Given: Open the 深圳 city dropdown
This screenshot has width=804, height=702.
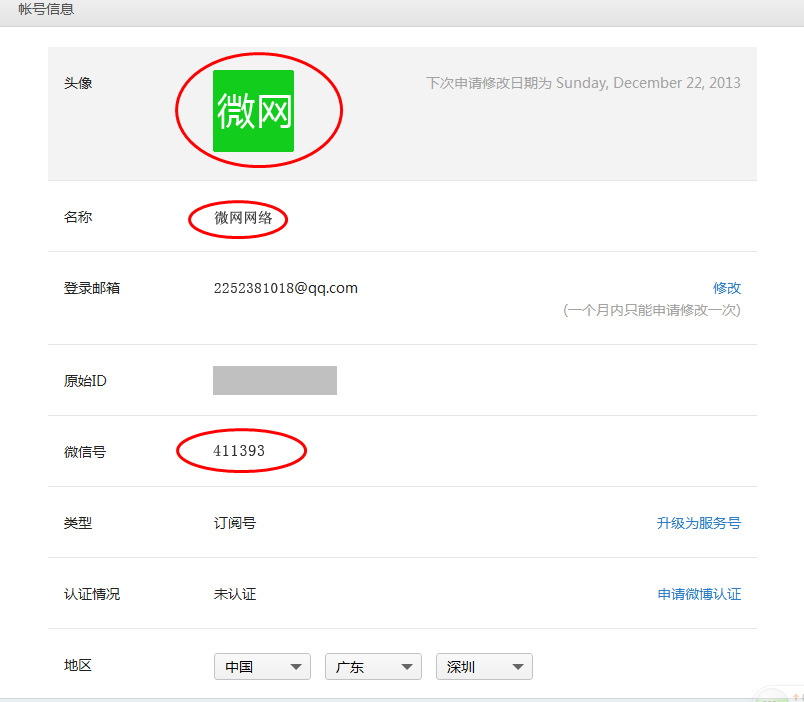Looking at the screenshot, I should [x=484, y=667].
